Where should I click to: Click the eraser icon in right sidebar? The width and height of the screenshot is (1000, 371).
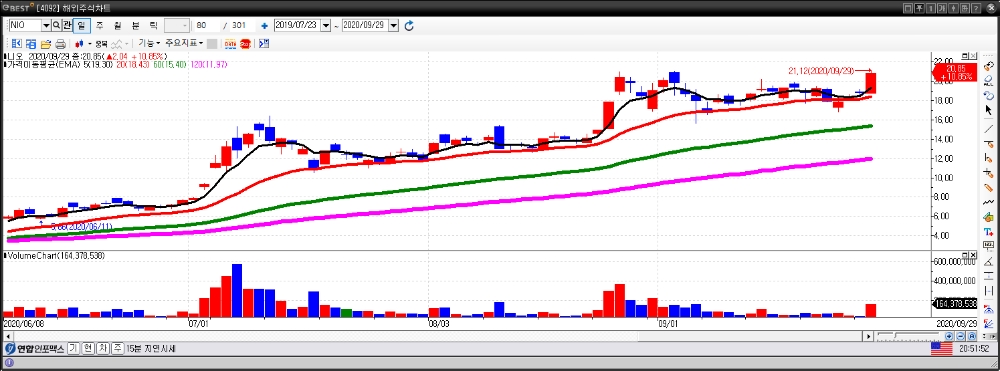pyautogui.click(x=989, y=80)
